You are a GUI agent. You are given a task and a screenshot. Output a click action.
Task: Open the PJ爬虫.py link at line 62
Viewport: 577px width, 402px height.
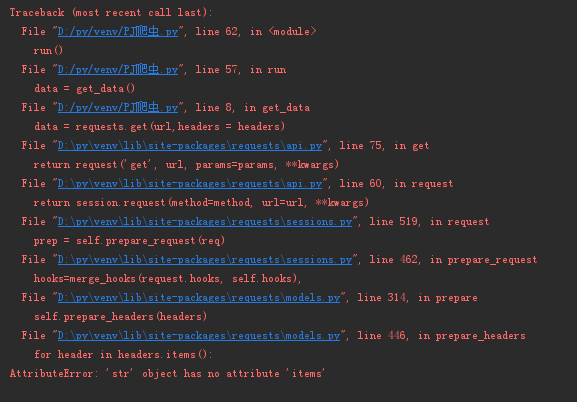[x=118, y=32]
